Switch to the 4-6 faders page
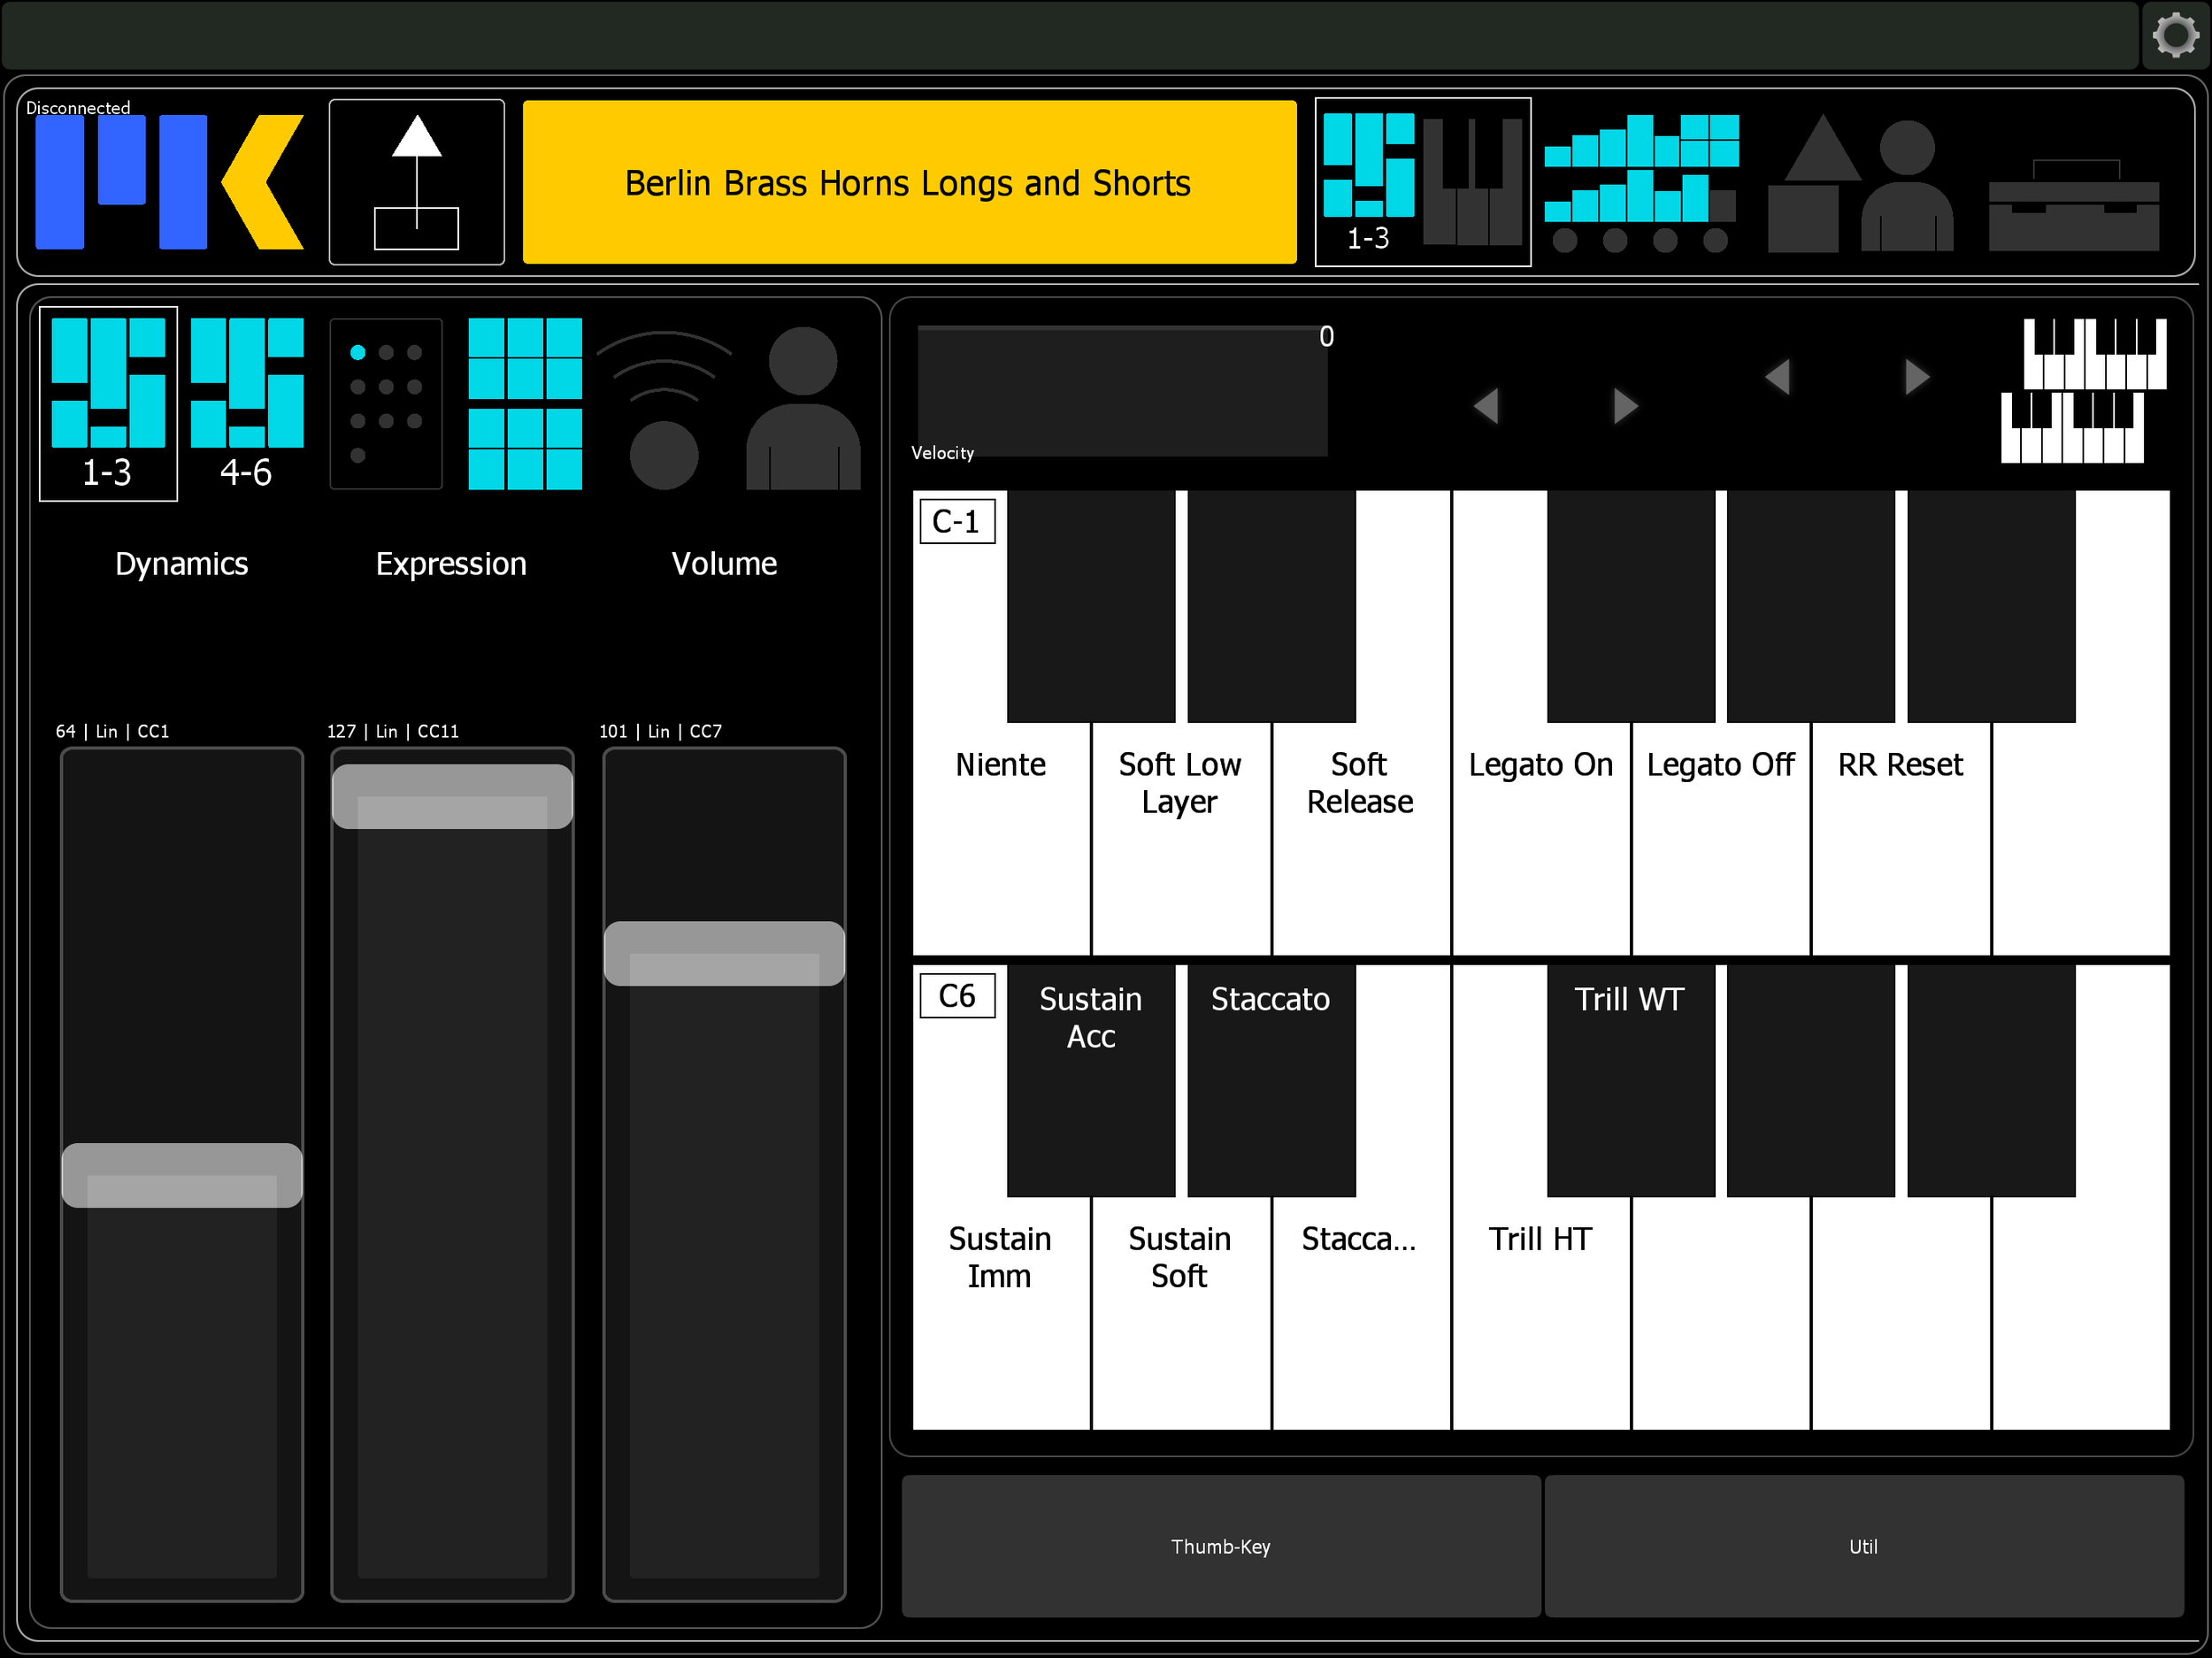The width and height of the screenshot is (2212, 1658). 247,403
